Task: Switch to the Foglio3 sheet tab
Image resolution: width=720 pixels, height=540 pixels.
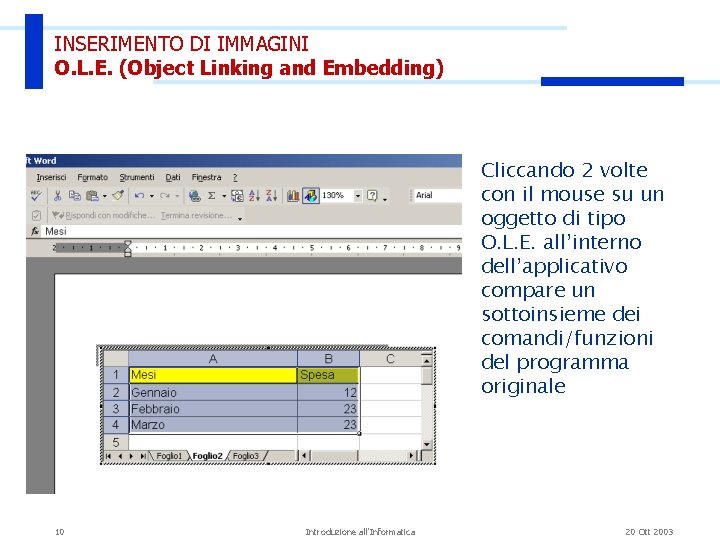Action: 246,456
